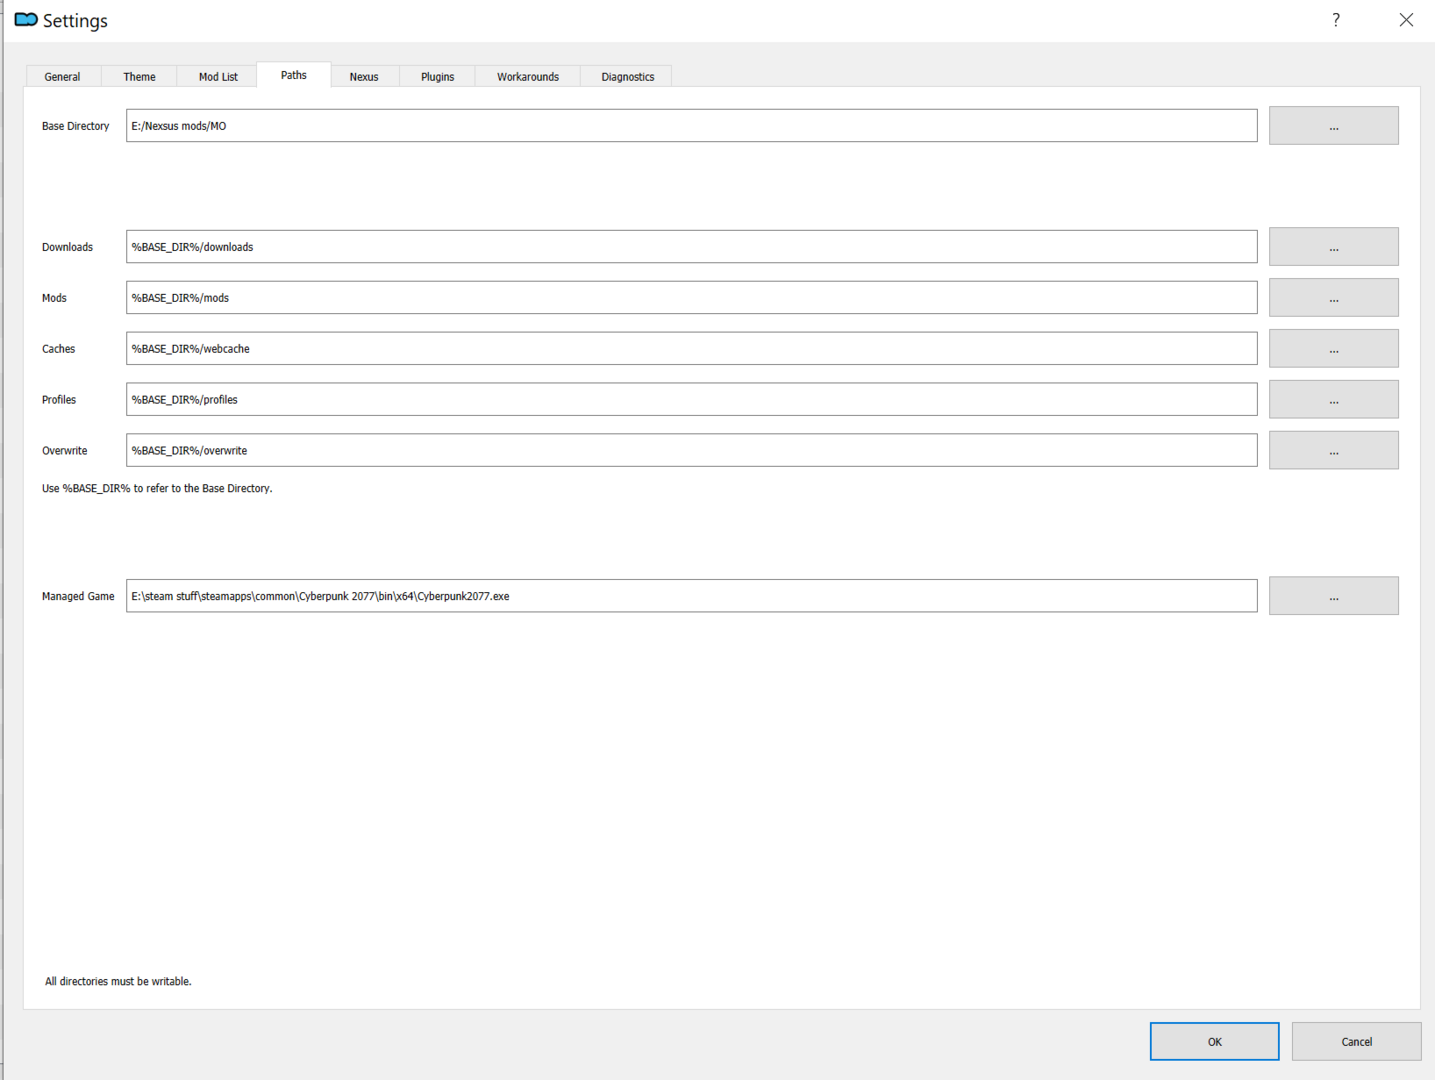Open the Mod List tab
The height and width of the screenshot is (1080, 1435).
217,77
